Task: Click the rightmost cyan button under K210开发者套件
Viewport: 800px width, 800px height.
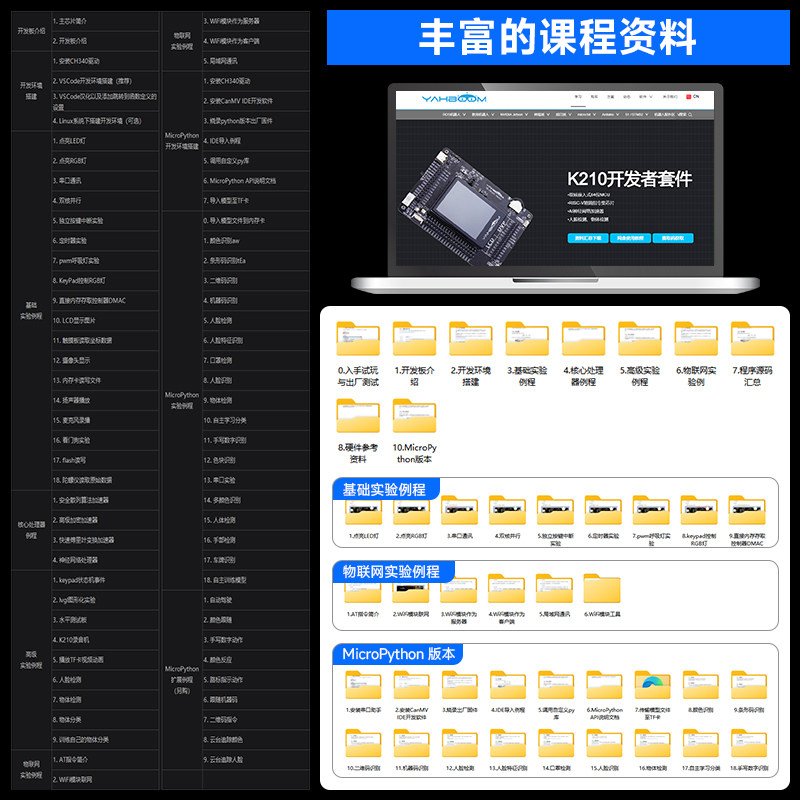Action: pos(673,238)
